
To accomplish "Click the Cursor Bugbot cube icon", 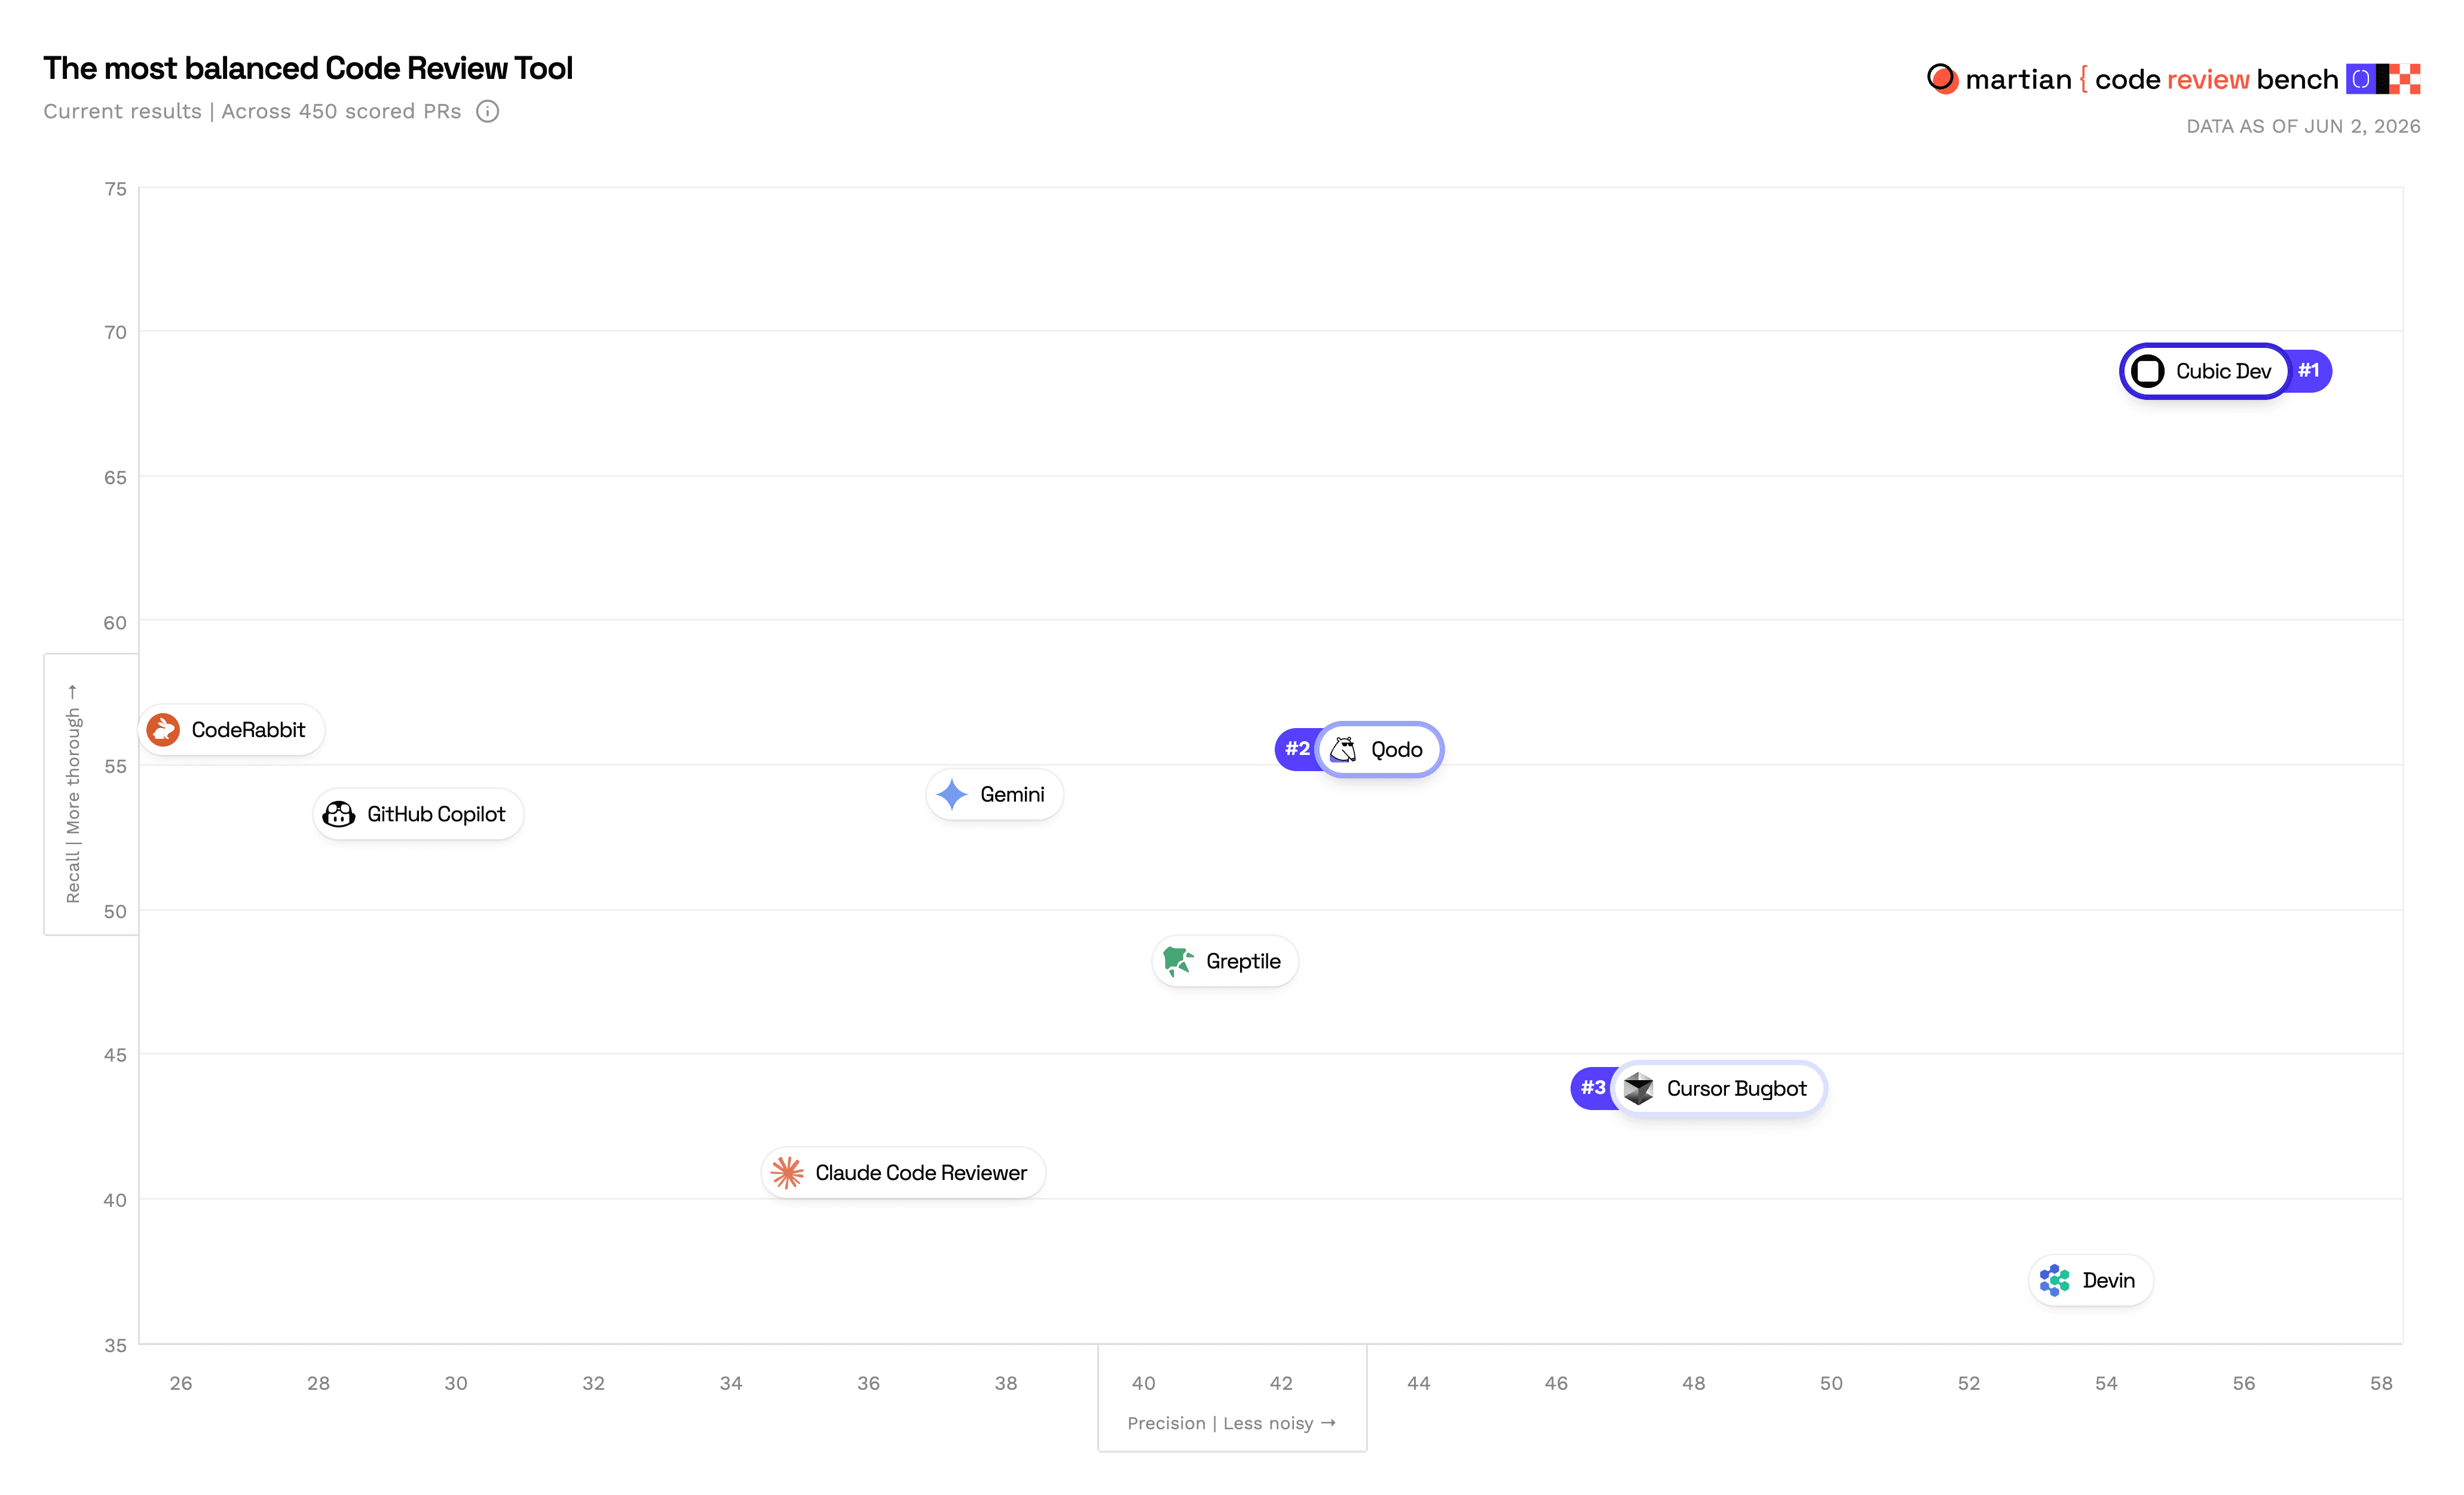I will click(x=1638, y=1088).
